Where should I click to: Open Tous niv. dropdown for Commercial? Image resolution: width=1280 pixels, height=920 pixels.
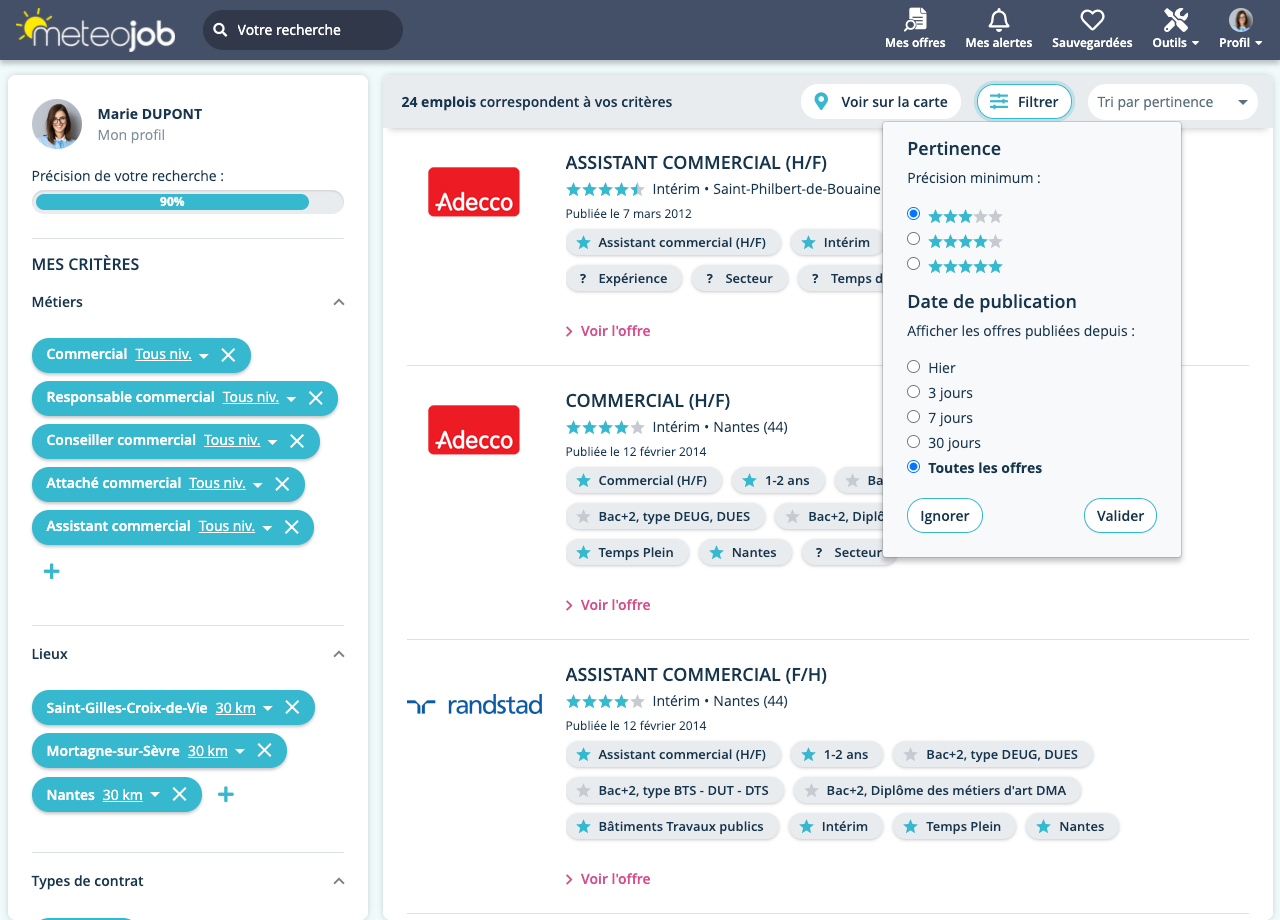(x=172, y=355)
